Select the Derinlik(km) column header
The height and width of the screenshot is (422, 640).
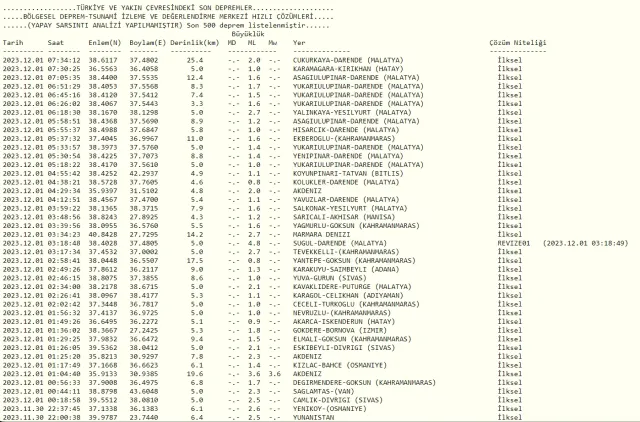[192, 45]
